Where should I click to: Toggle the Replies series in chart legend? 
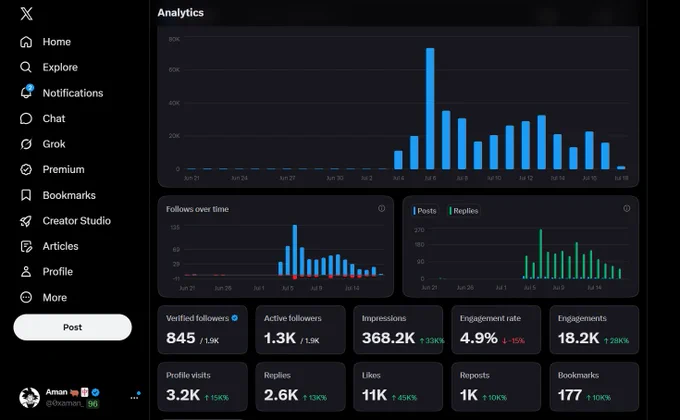(x=464, y=211)
